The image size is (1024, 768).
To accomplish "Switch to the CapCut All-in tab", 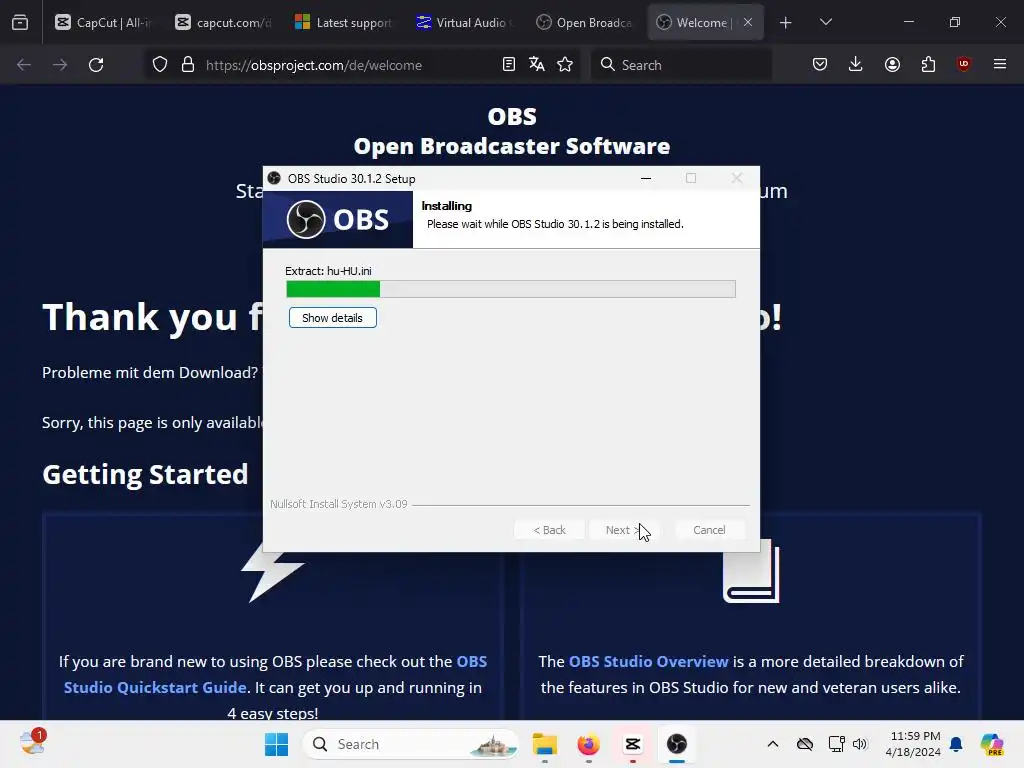I will 103,22.
